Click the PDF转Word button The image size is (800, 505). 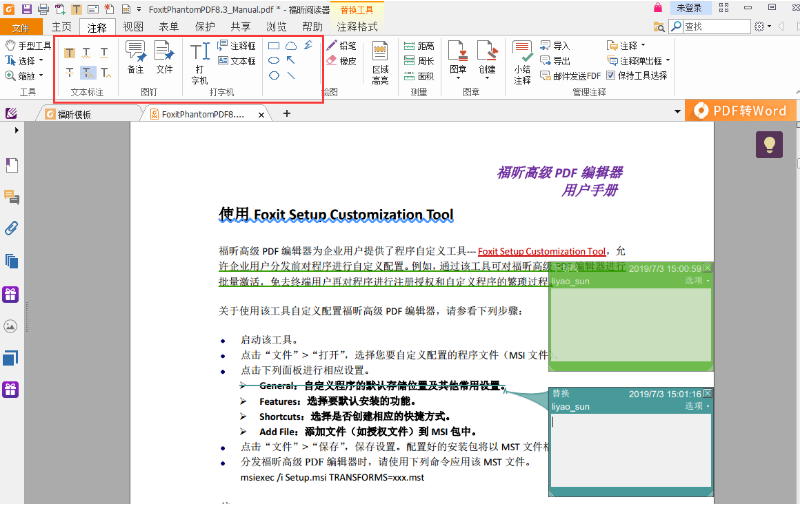pos(740,111)
